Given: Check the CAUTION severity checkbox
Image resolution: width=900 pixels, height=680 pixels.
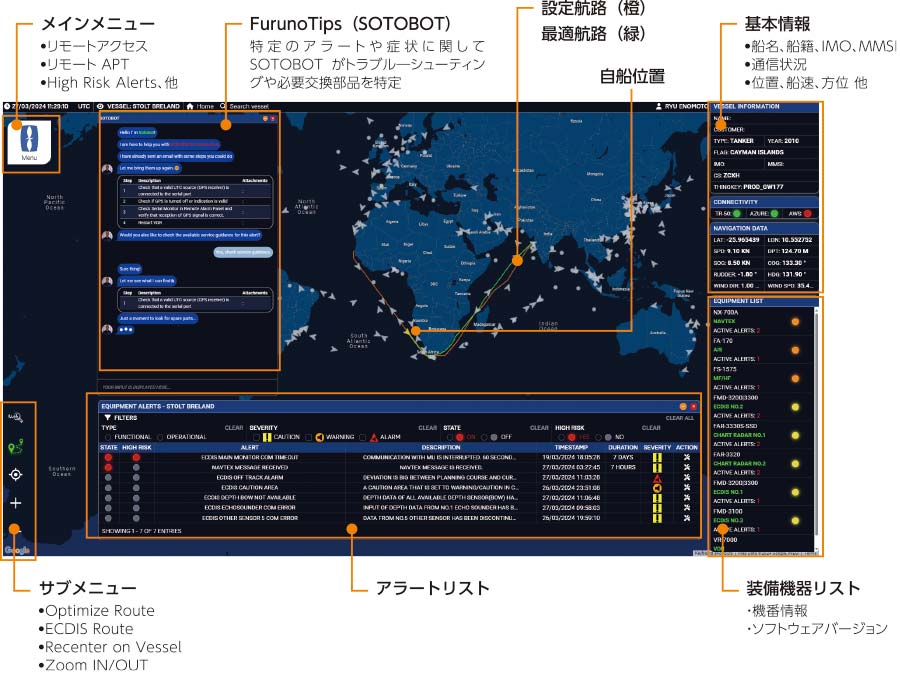Looking at the screenshot, I should pyautogui.click(x=257, y=437).
